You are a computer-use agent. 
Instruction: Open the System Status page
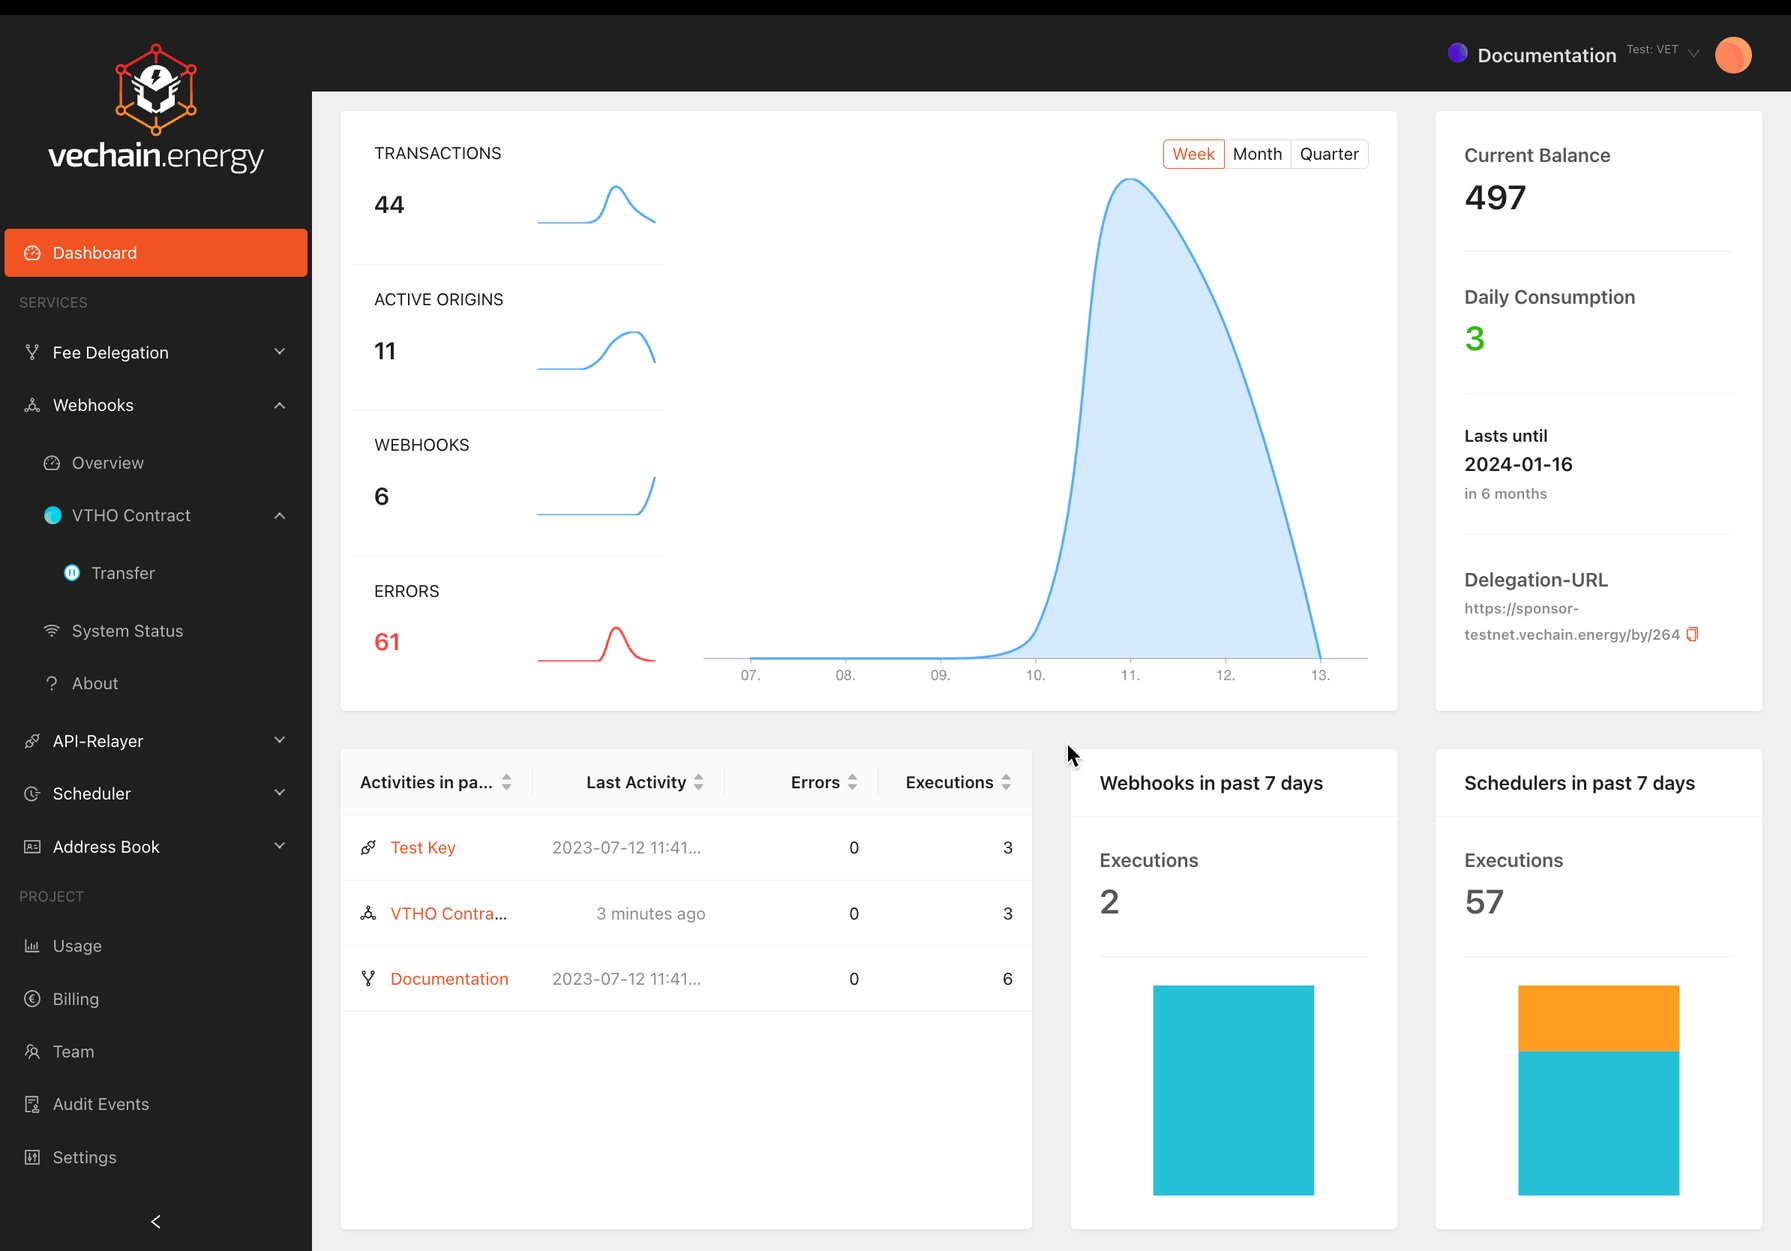coord(127,631)
